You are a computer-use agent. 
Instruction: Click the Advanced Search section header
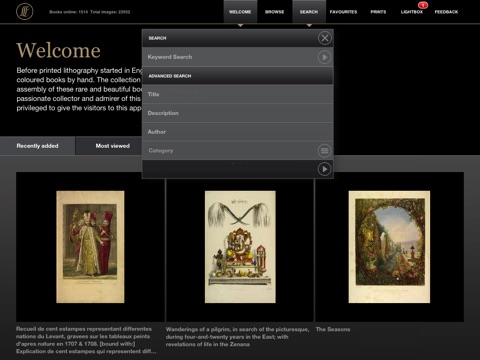pos(238,76)
